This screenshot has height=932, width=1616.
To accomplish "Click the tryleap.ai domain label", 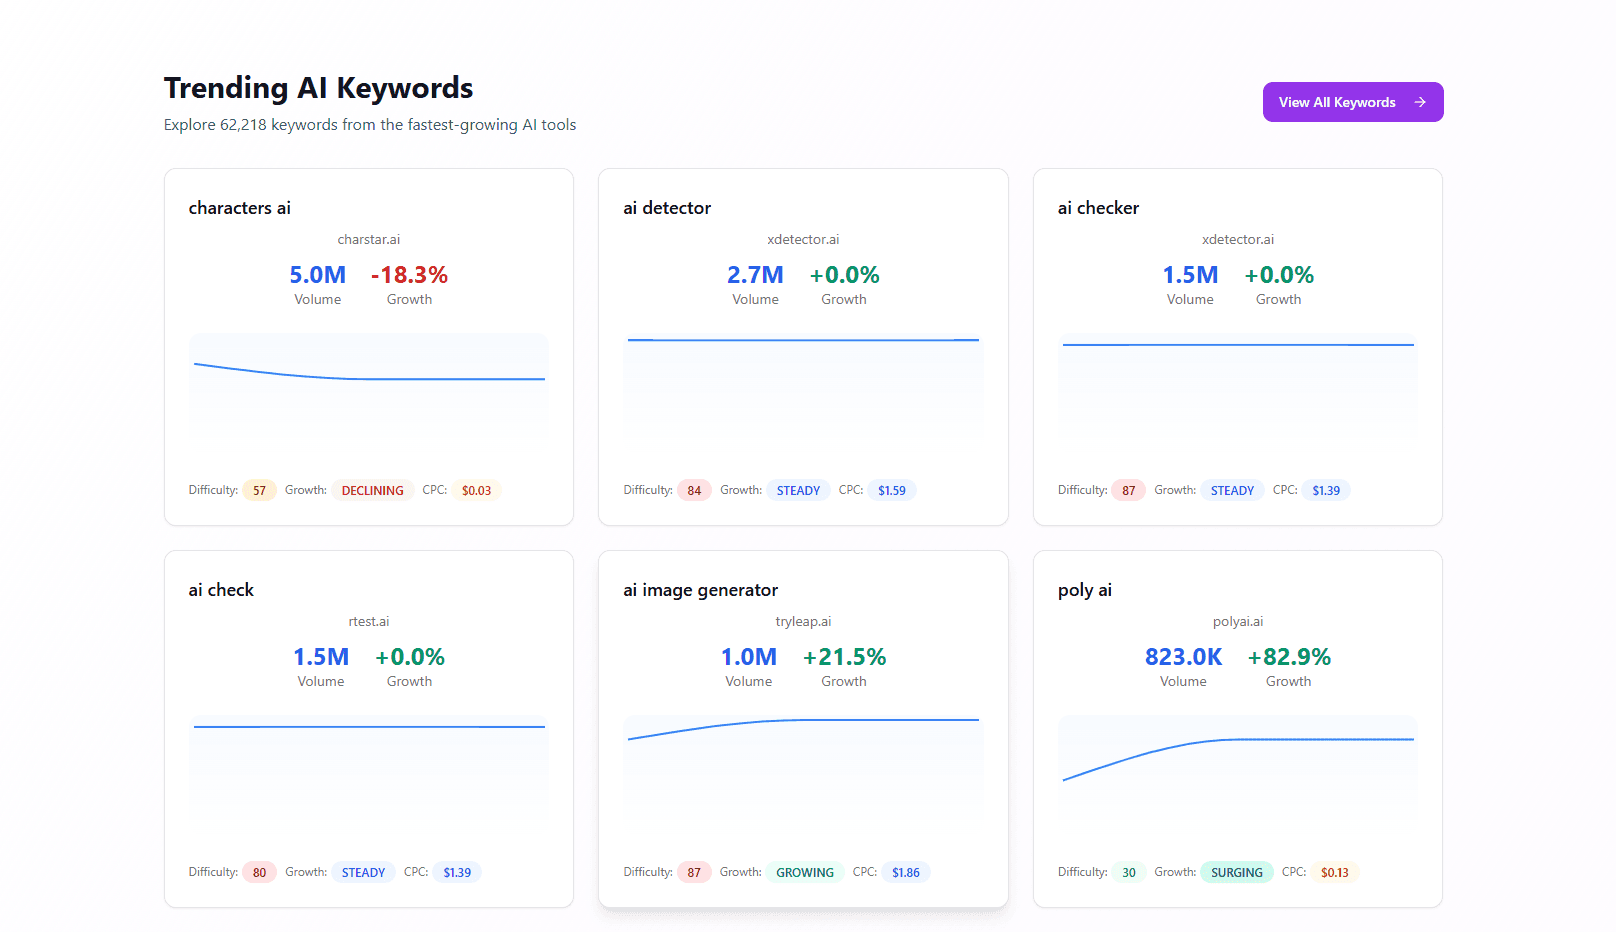I will [803, 622].
